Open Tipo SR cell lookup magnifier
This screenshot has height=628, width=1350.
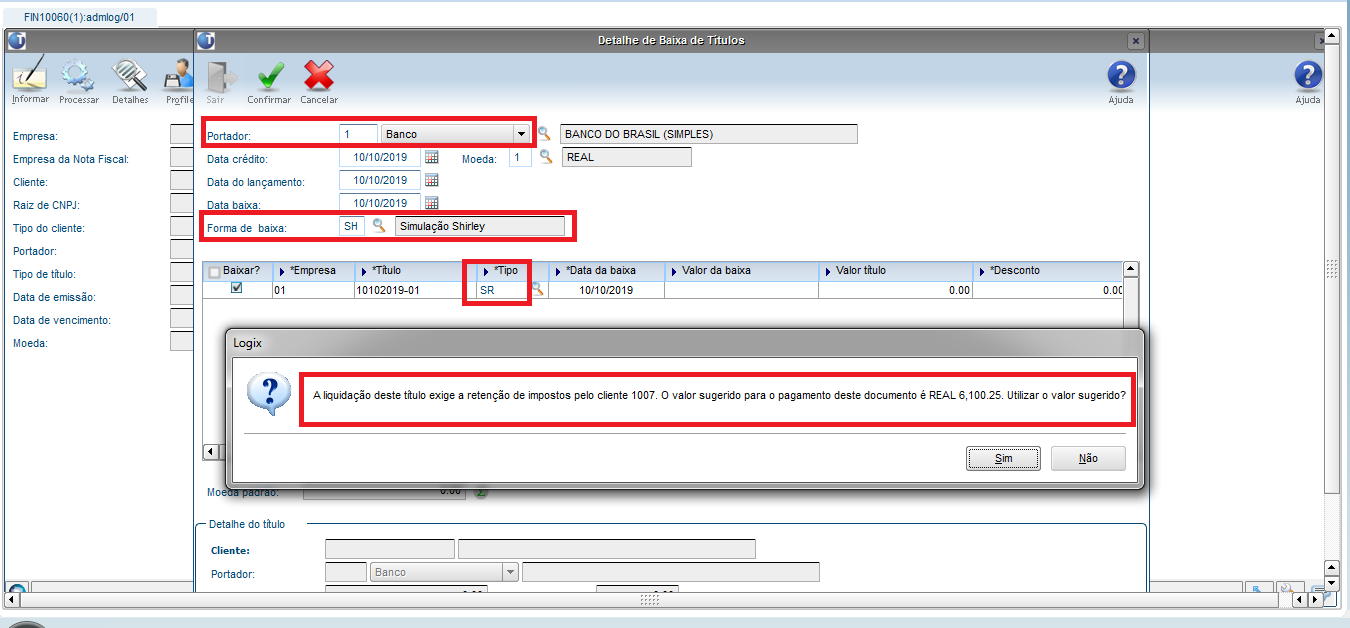pyautogui.click(x=537, y=289)
